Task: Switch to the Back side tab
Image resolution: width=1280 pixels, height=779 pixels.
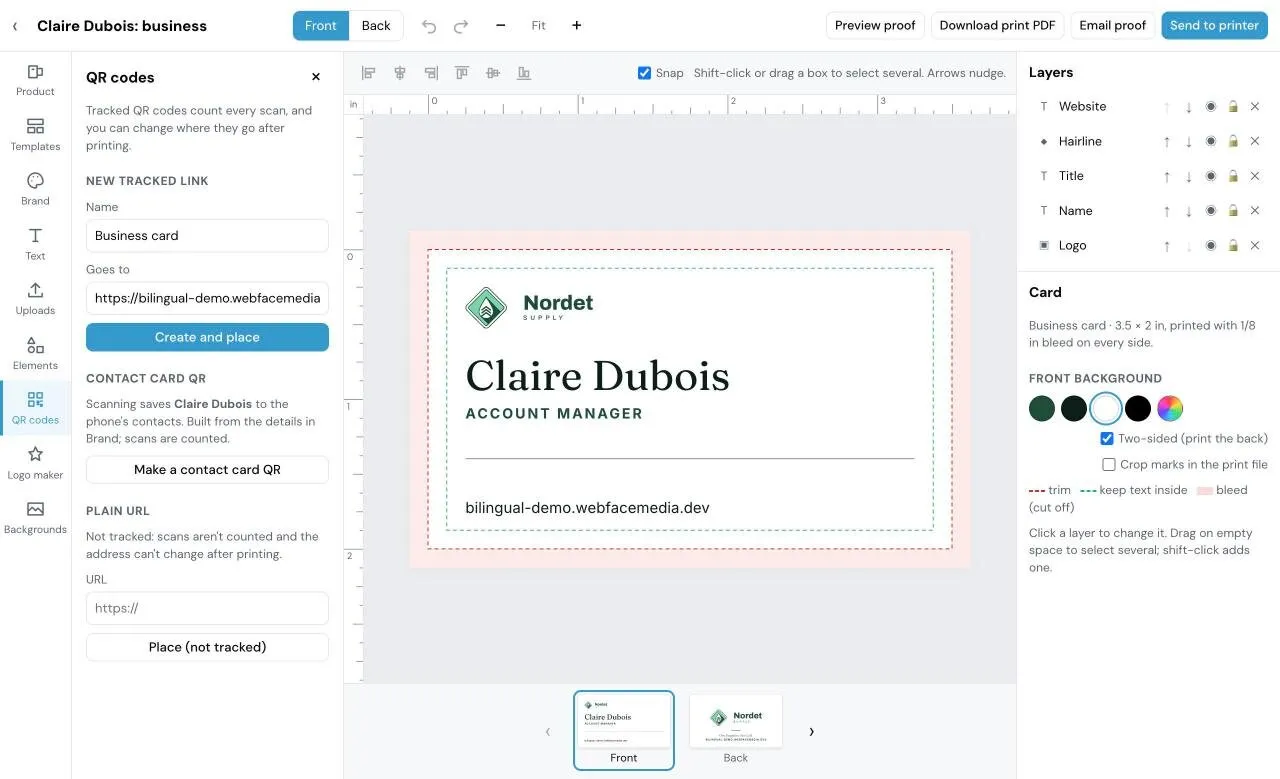Action: 376,26
